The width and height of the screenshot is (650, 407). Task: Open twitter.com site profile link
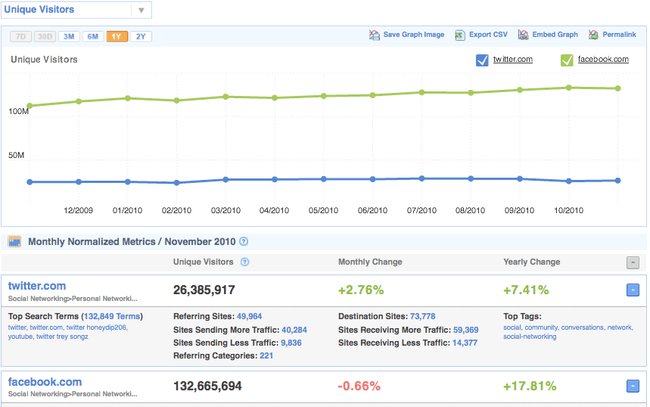(x=37, y=286)
